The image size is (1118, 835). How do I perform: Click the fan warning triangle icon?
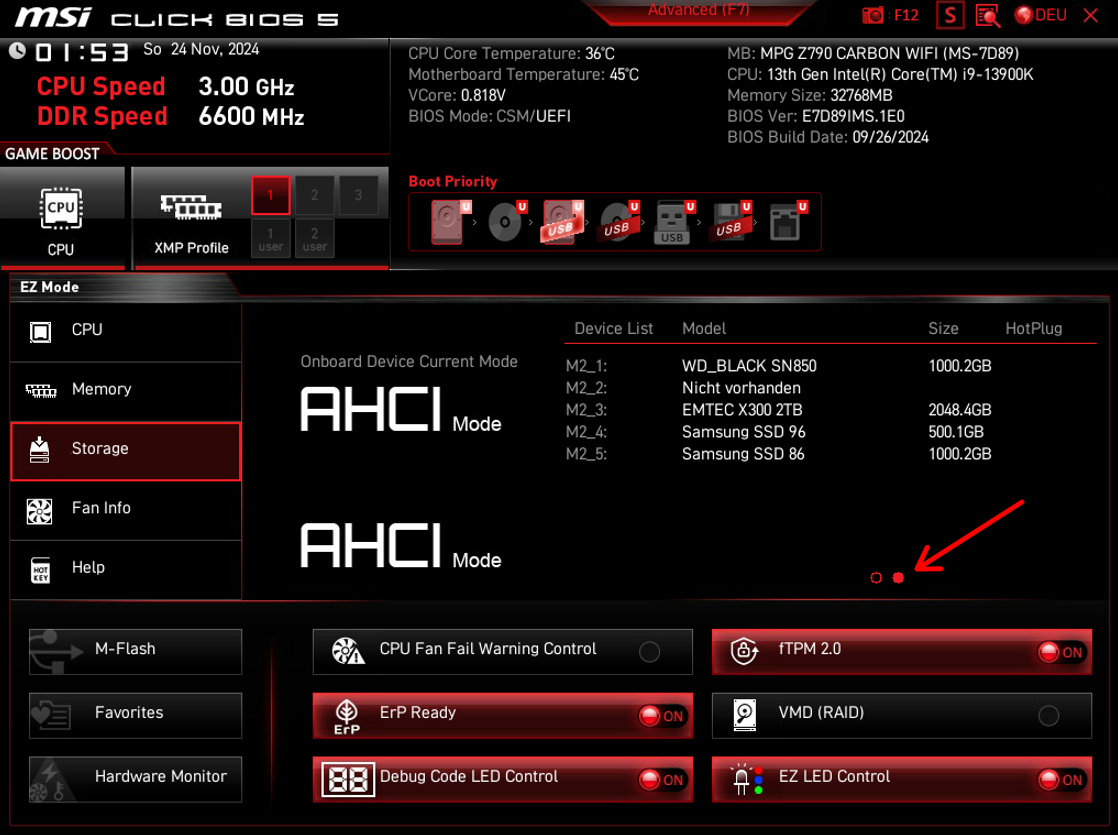(x=348, y=650)
